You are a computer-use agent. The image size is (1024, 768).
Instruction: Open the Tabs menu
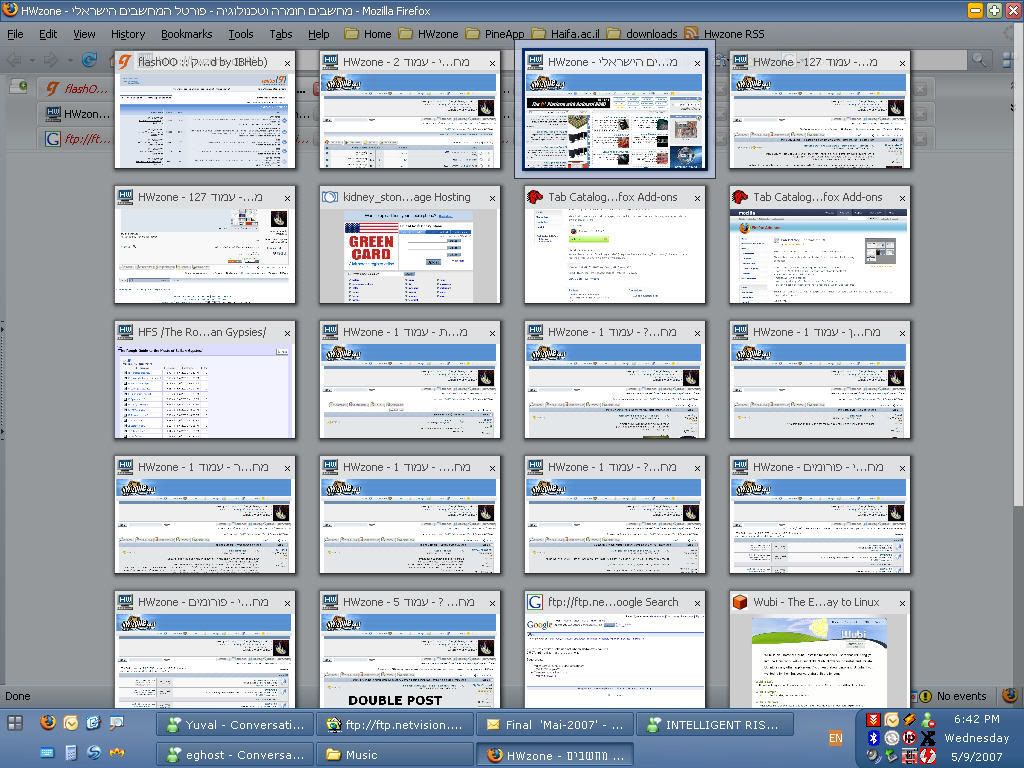click(281, 34)
